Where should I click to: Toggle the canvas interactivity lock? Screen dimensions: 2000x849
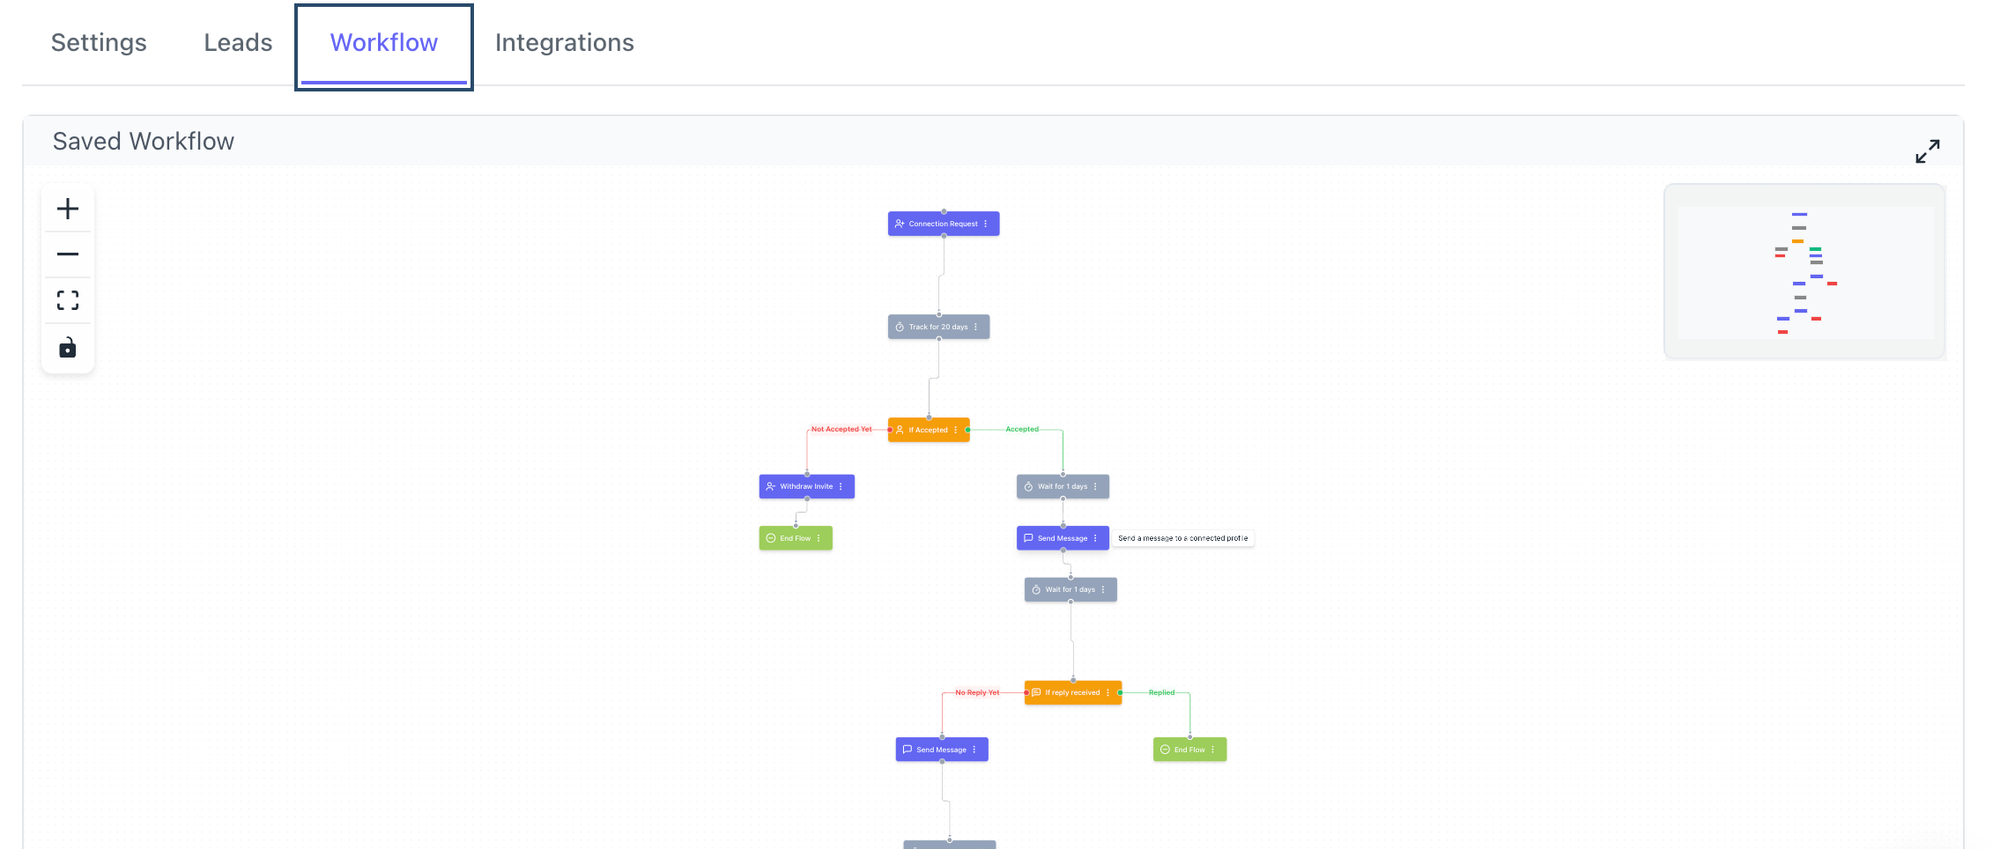pyautogui.click(x=67, y=348)
